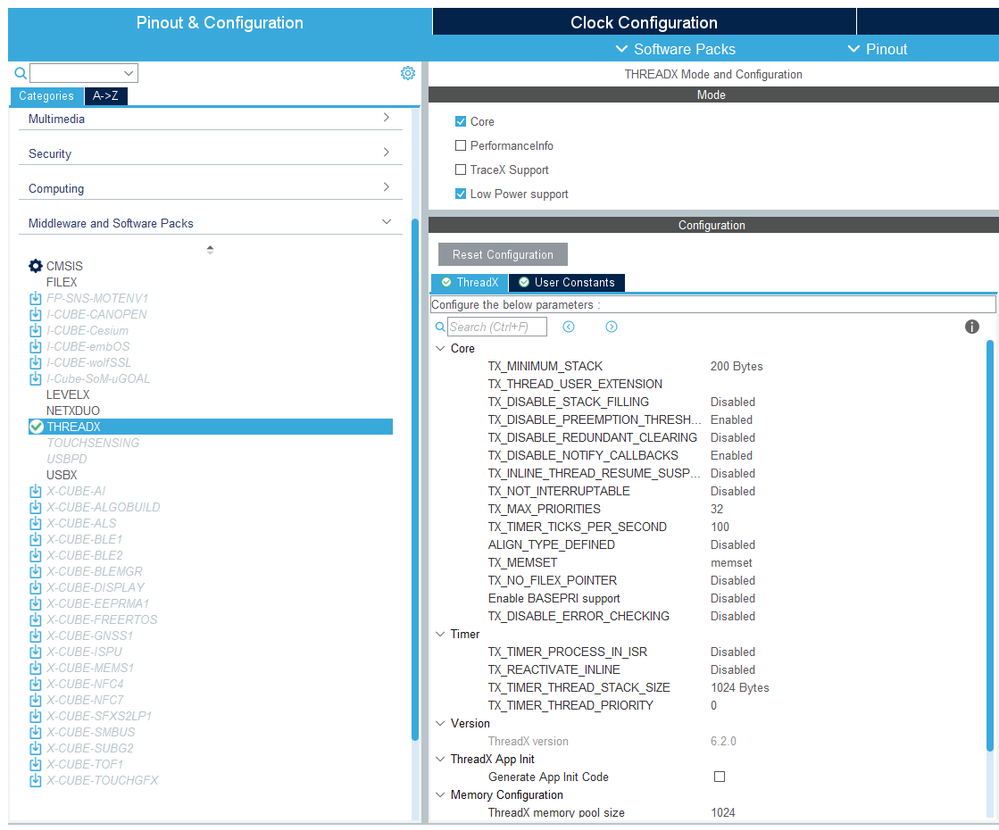999x830 pixels.
Task: Go to previous search result arrow
Action: click(x=569, y=327)
